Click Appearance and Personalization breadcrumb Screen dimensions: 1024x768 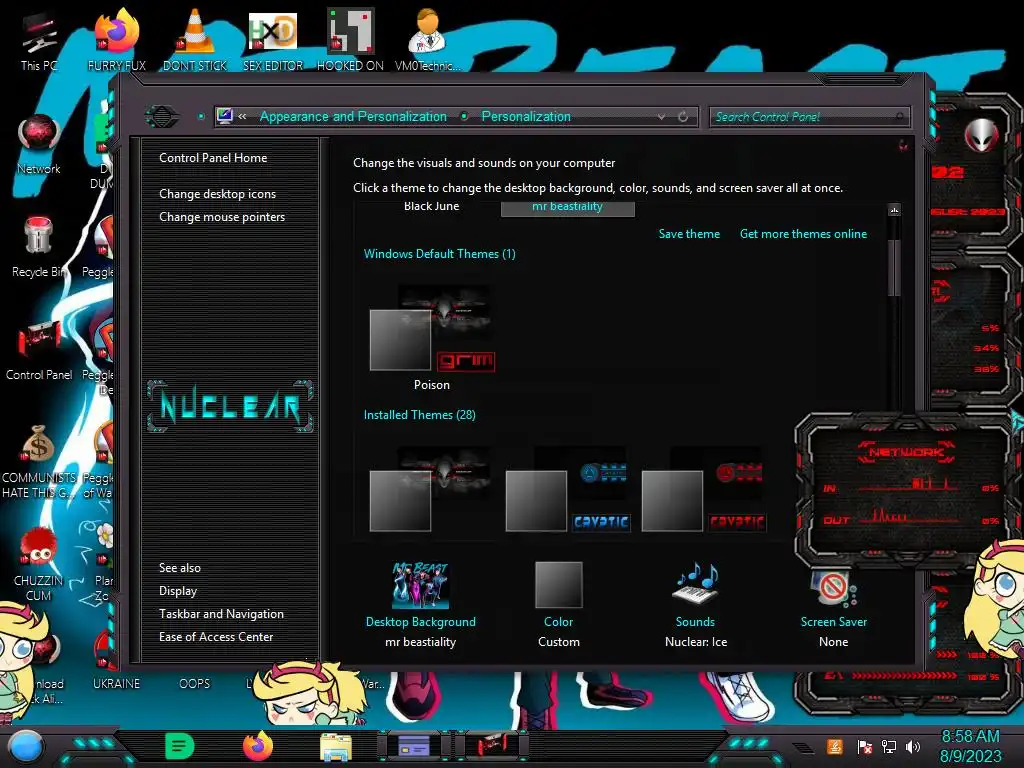353,116
